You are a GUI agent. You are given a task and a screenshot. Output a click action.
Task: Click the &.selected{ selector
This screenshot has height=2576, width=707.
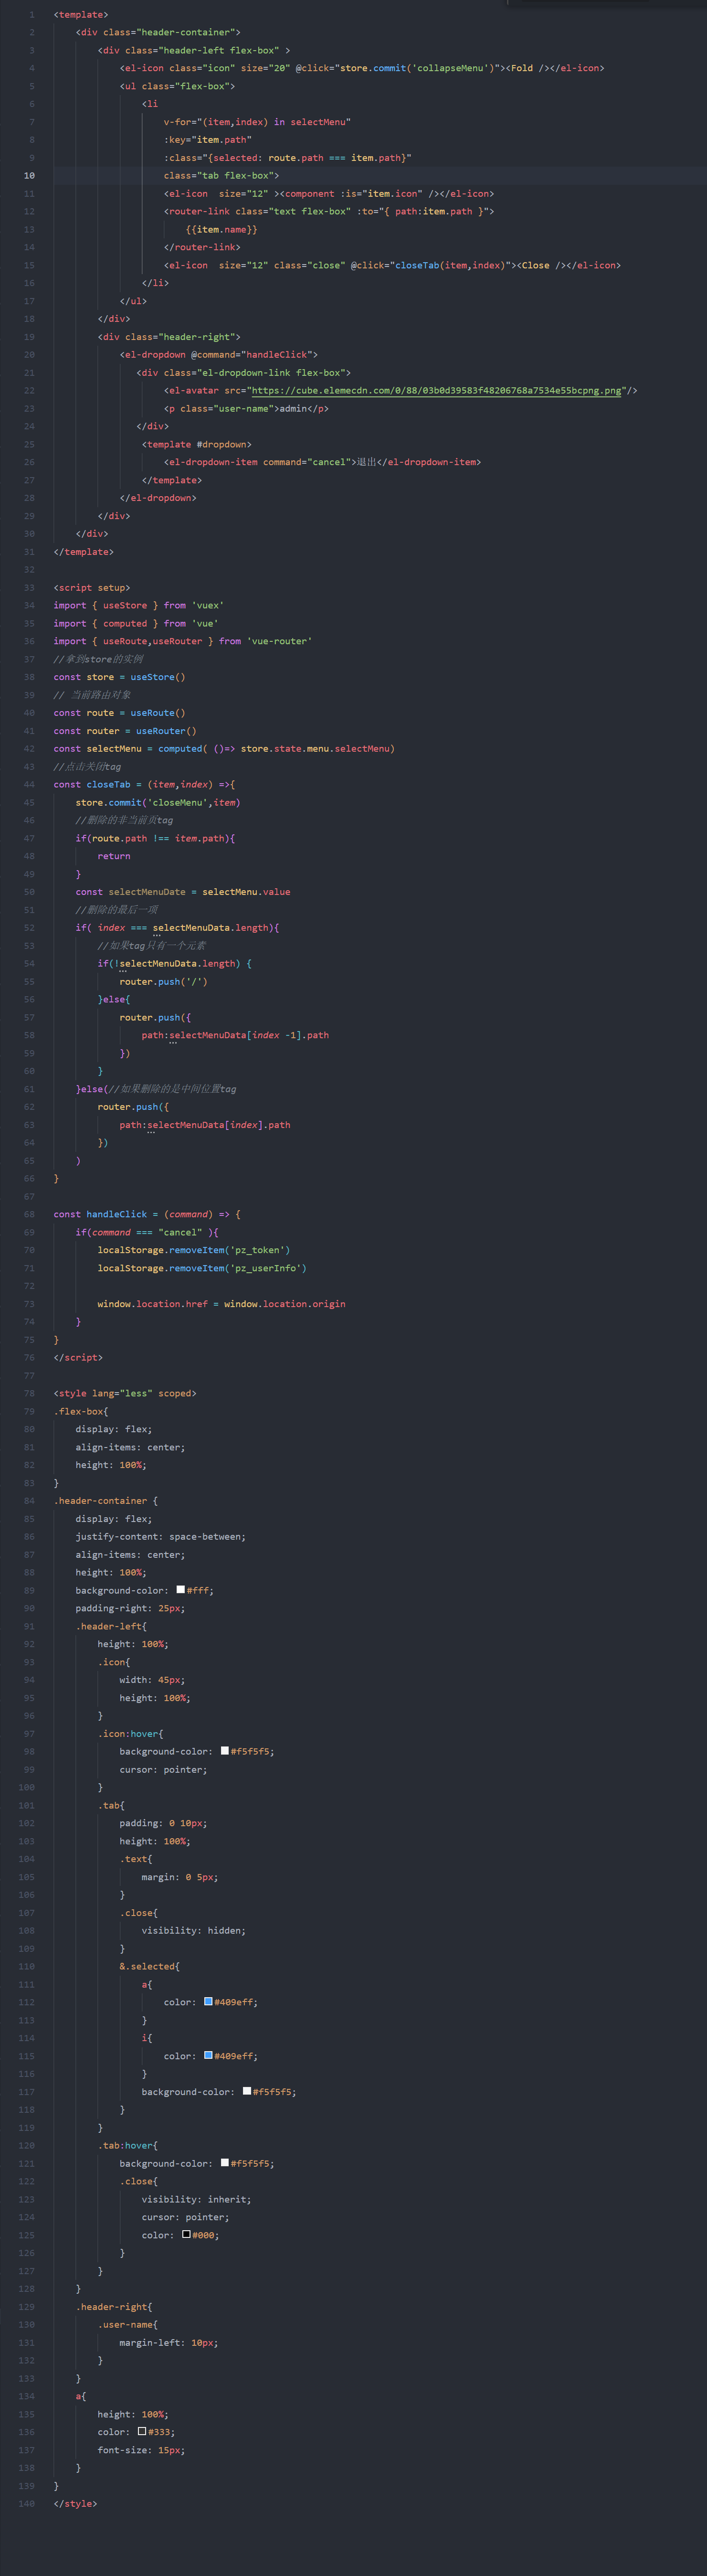click(x=150, y=1966)
